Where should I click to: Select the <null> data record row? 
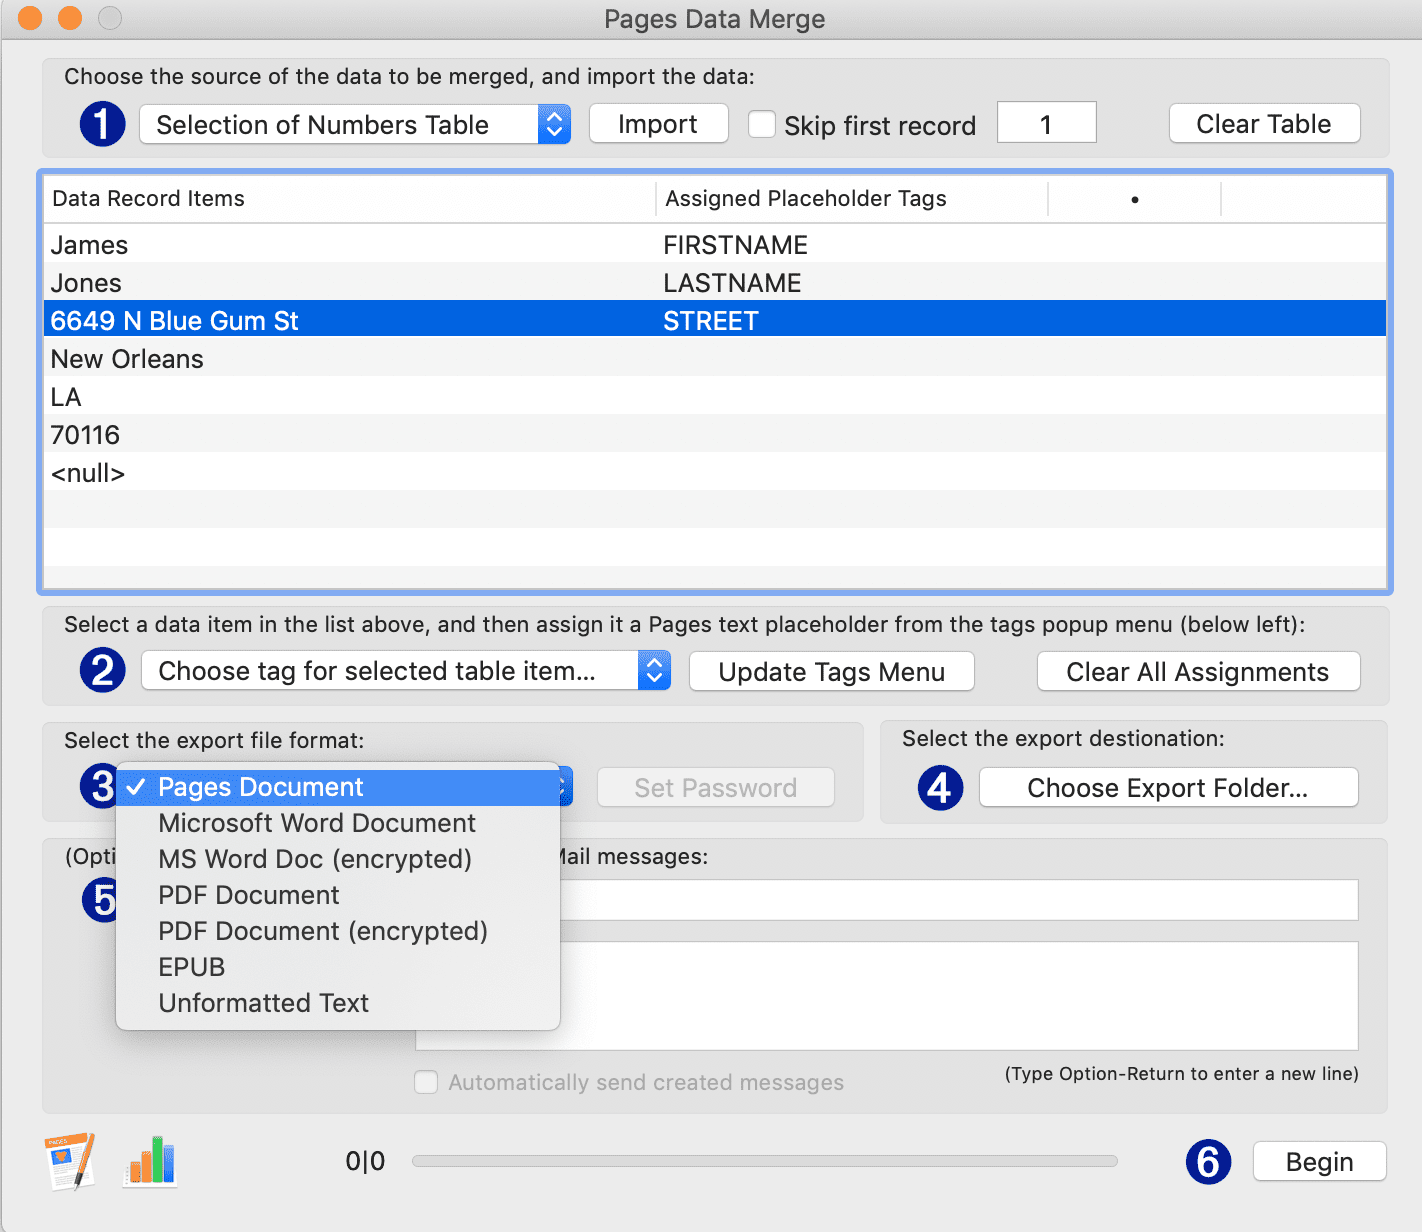click(x=715, y=473)
